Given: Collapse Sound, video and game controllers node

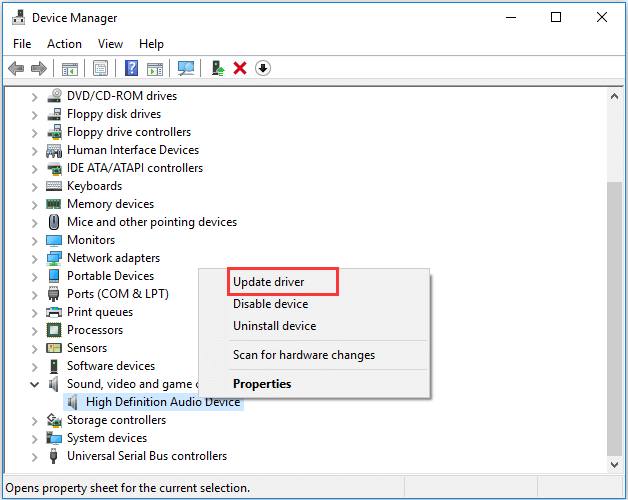Looking at the screenshot, I should 34,385.
